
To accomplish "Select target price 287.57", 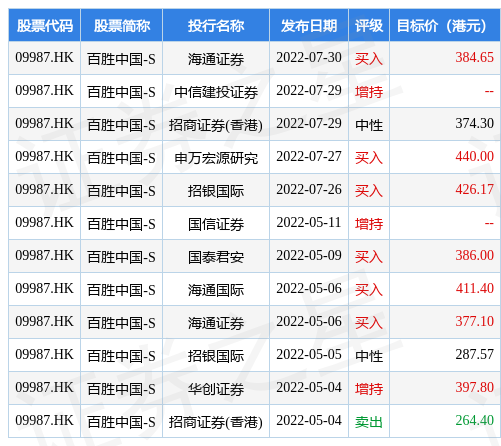I will pyautogui.click(x=475, y=354).
